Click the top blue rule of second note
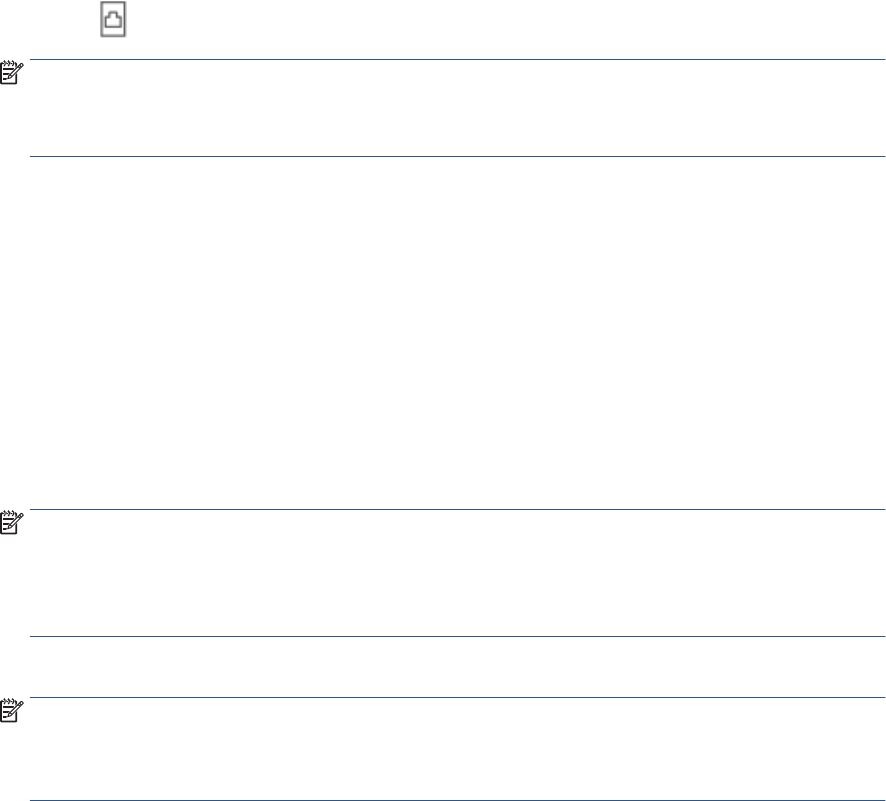Viewport: 886px width, 801px height. tap(457, 510)
